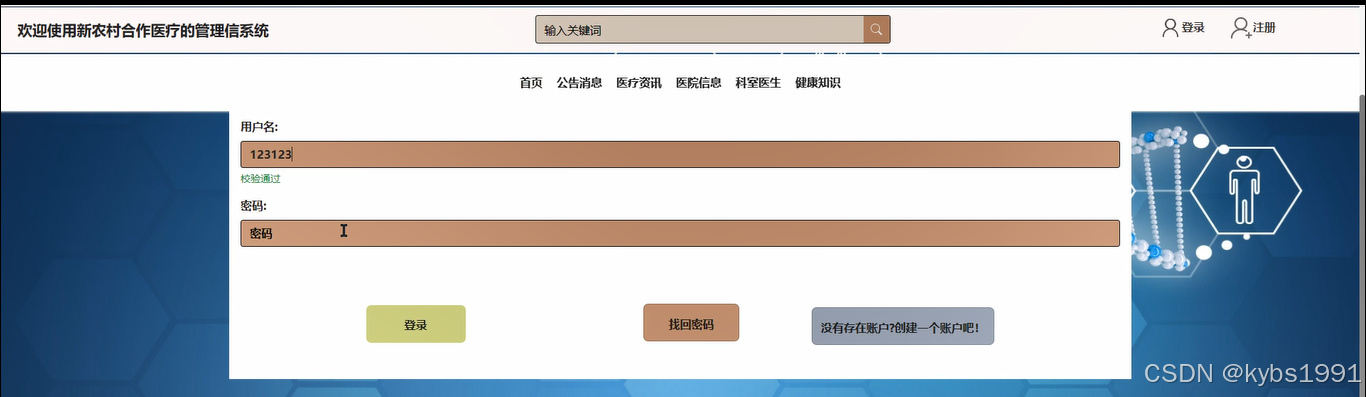The width and height of the screenshot is (1366, 397).
Task: Click the 用户名: label
Action: click(x=259, y=127)
